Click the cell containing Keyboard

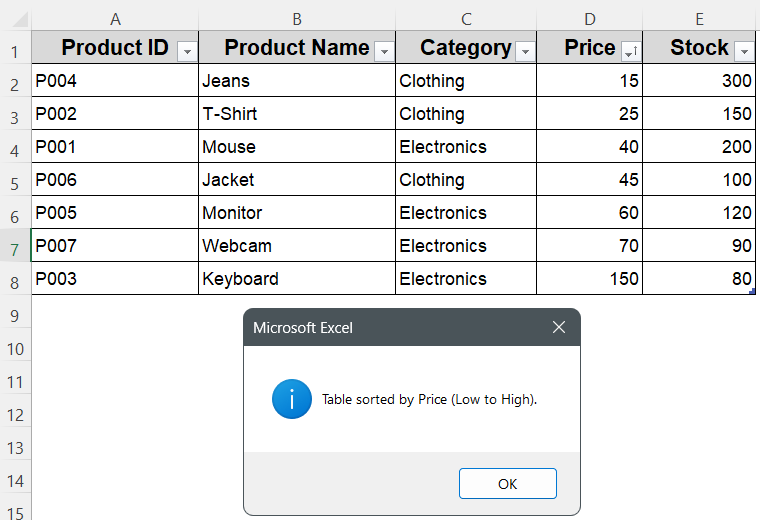pos(296,279)
